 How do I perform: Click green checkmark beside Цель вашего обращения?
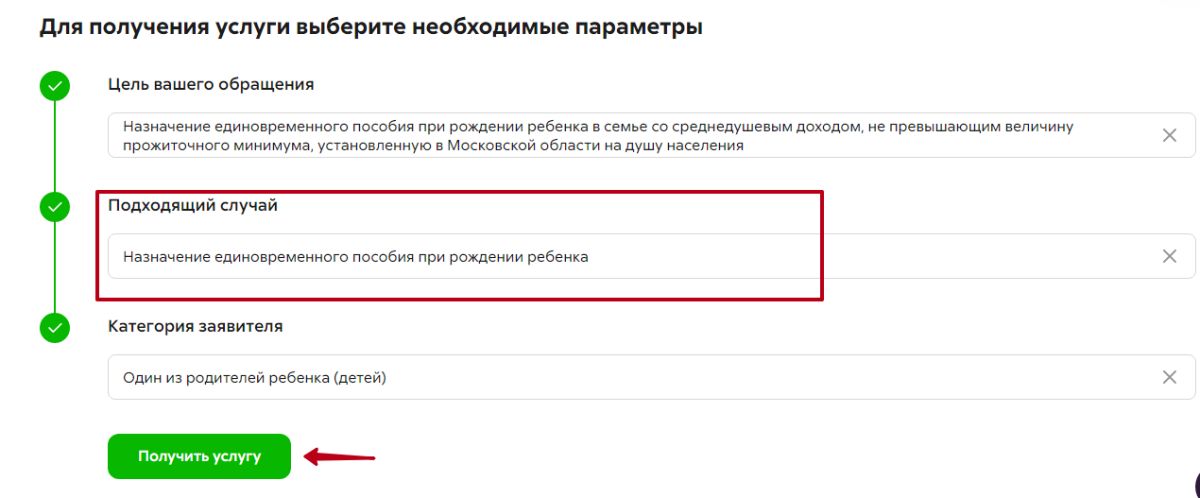(55, 86)
